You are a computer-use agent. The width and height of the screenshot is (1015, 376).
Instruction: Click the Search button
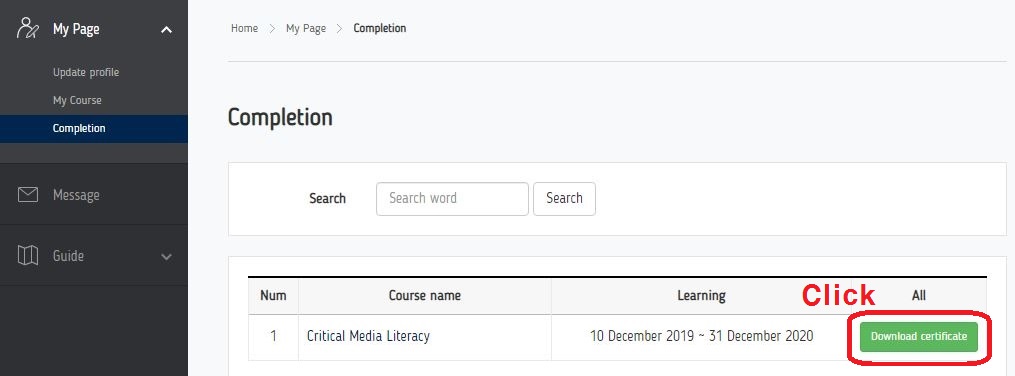pos(564,199)
